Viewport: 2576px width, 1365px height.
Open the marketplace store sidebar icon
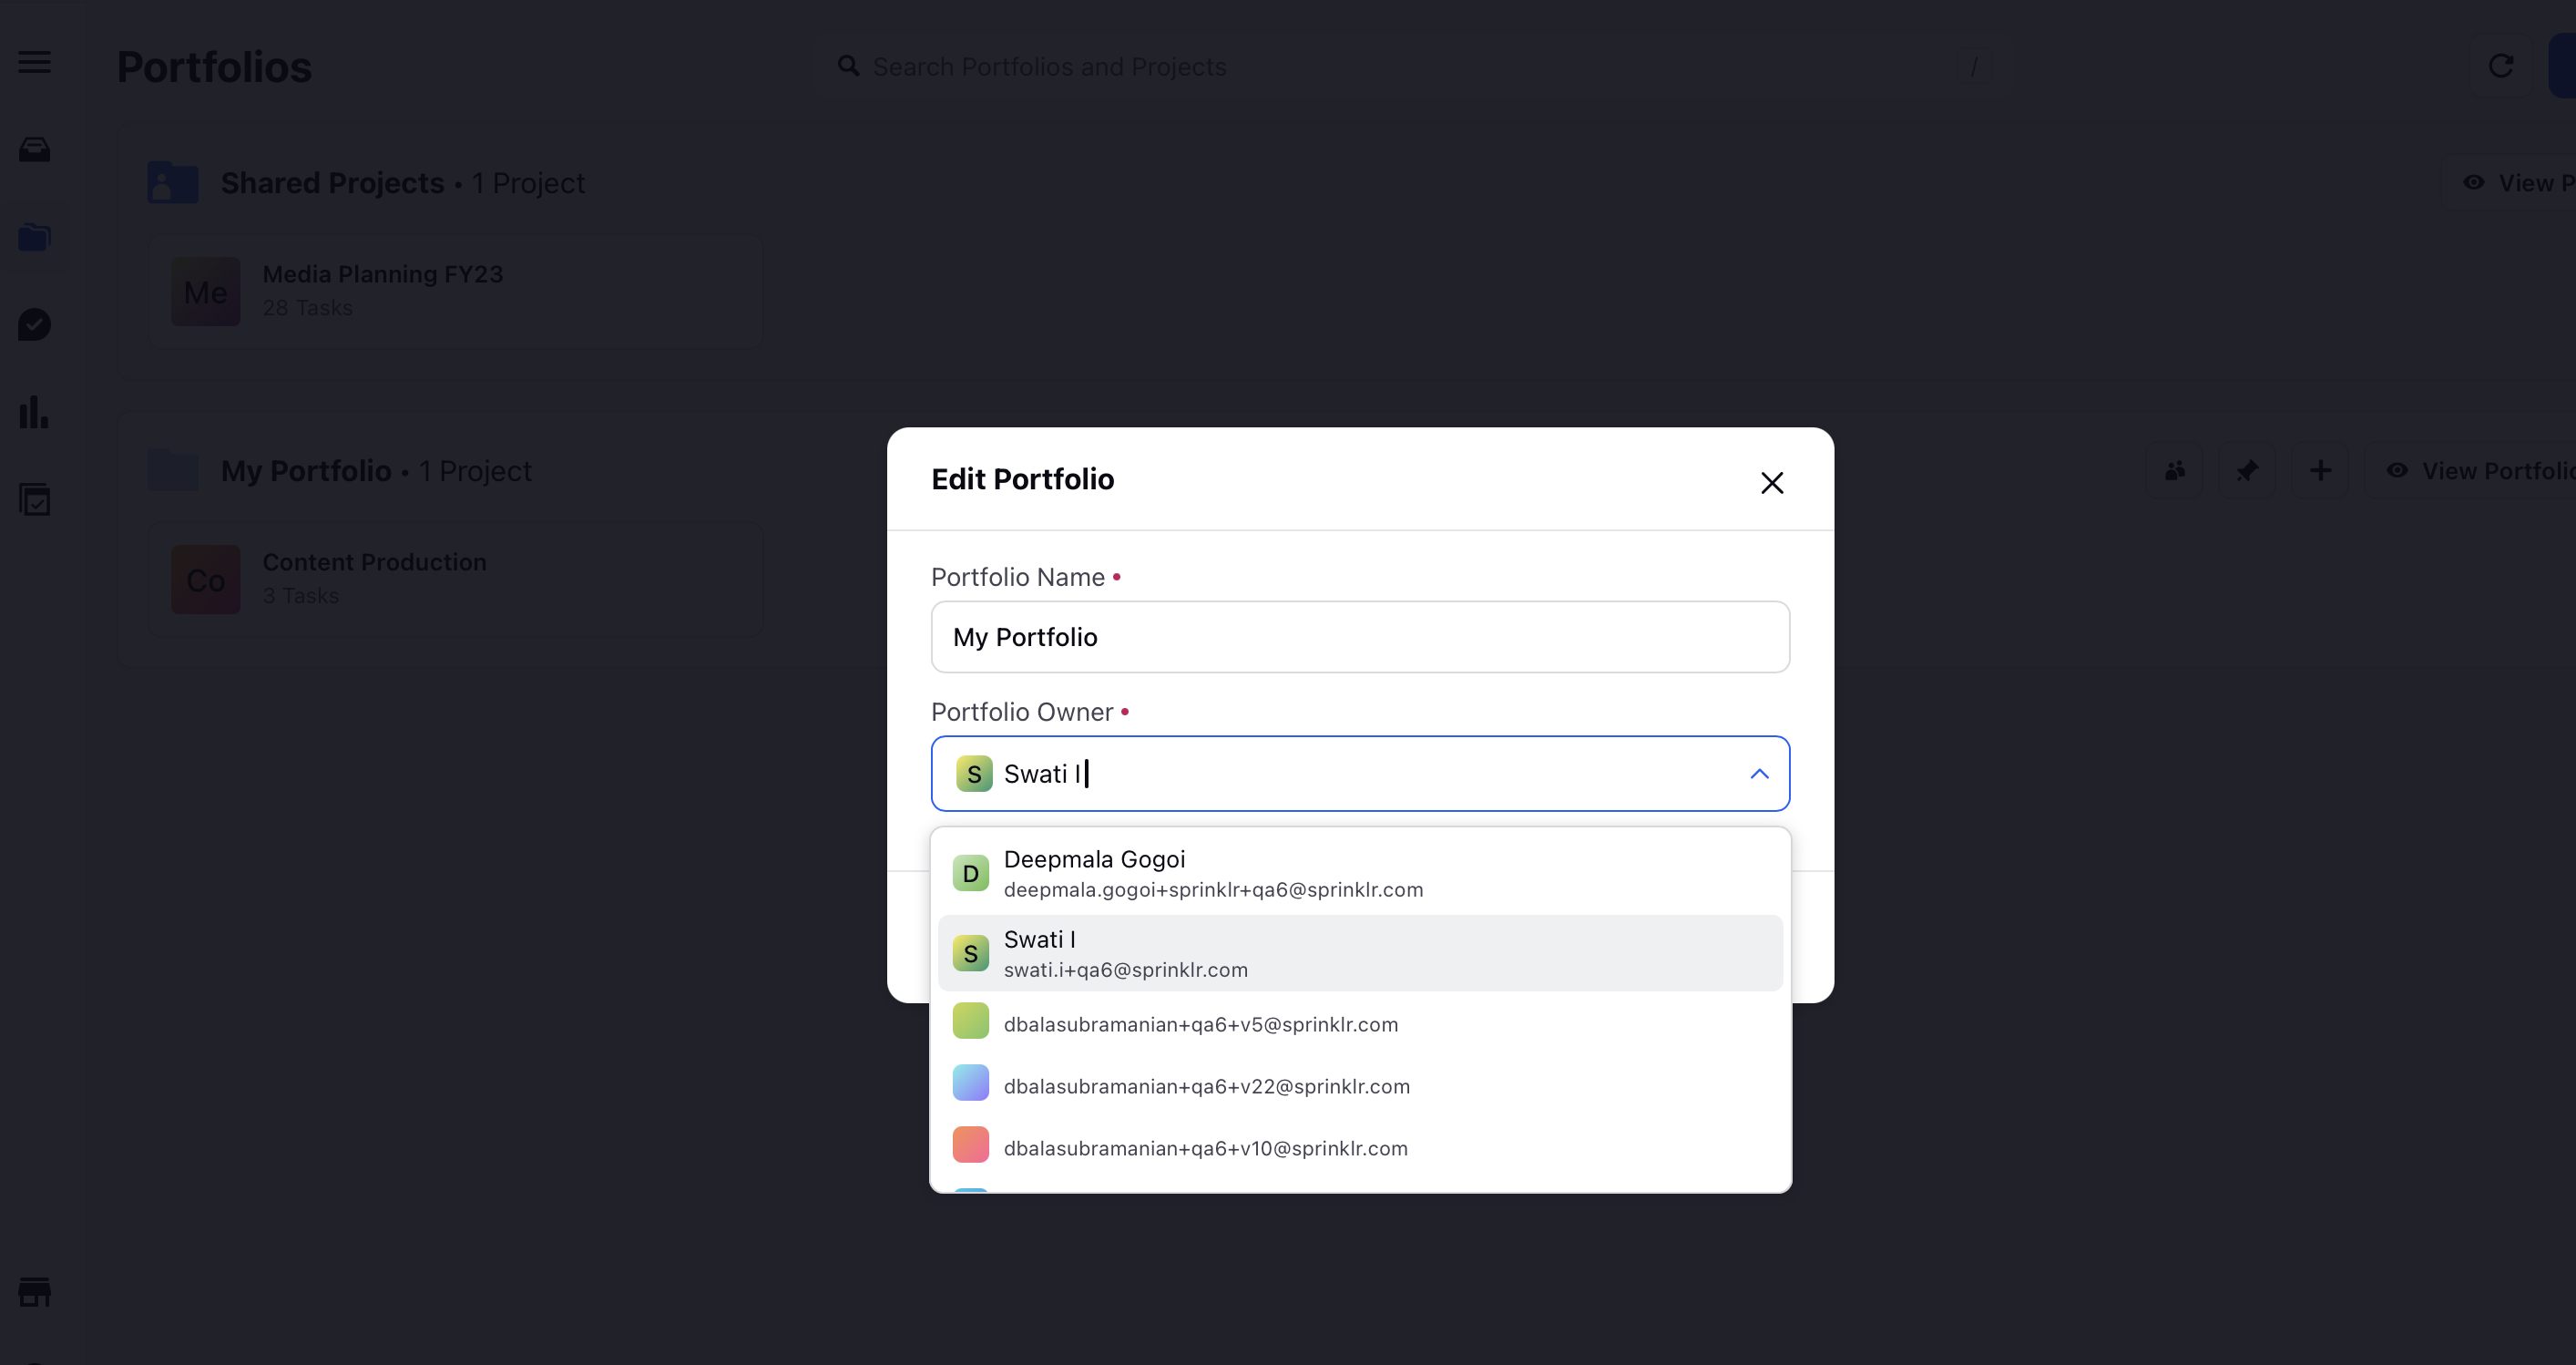point(35,1291)
